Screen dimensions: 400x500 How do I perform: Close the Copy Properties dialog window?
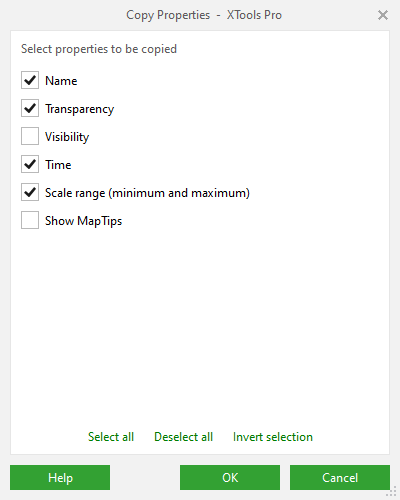[x=383, y=15]
